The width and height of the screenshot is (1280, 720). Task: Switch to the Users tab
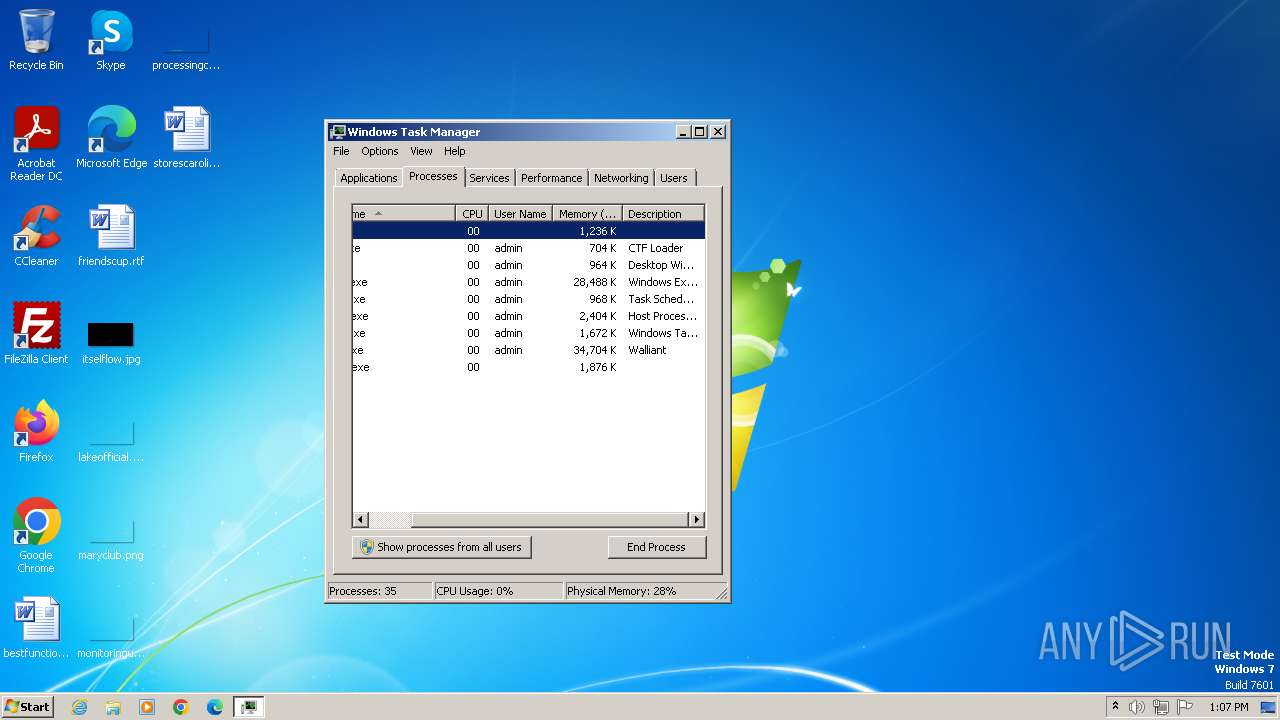pyautogui.click(x=674, y=178)
